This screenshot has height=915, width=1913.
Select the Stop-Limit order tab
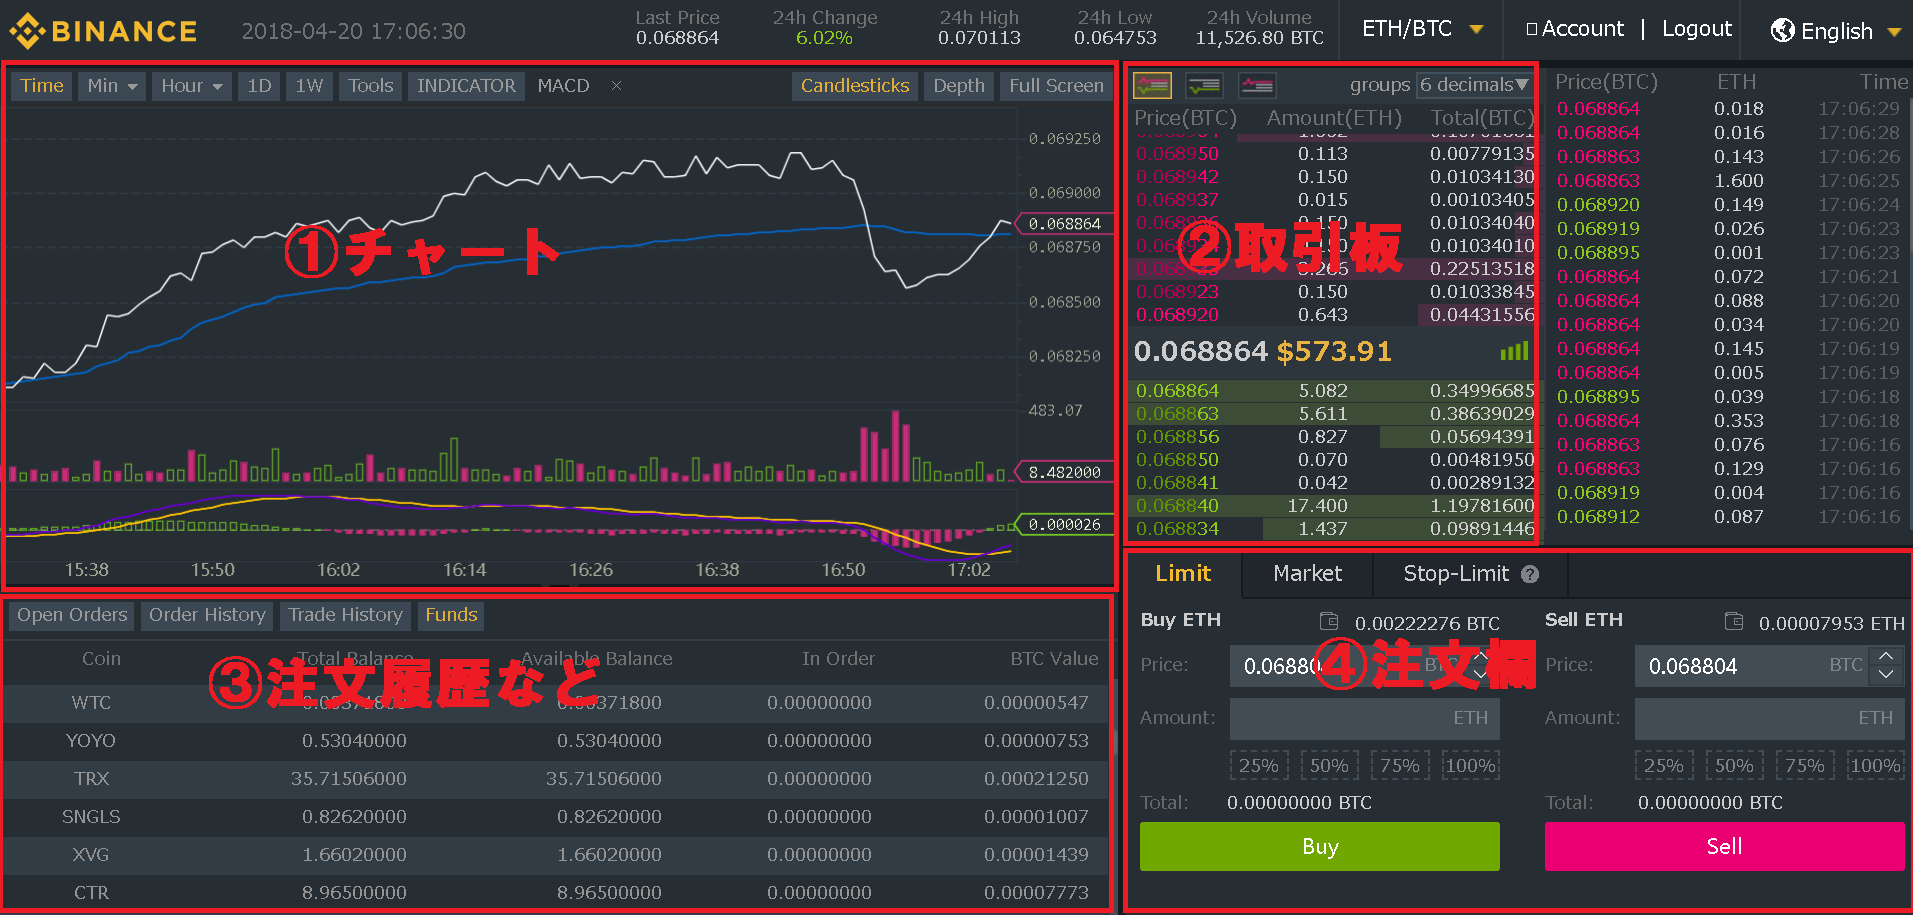coord(1470,573)
